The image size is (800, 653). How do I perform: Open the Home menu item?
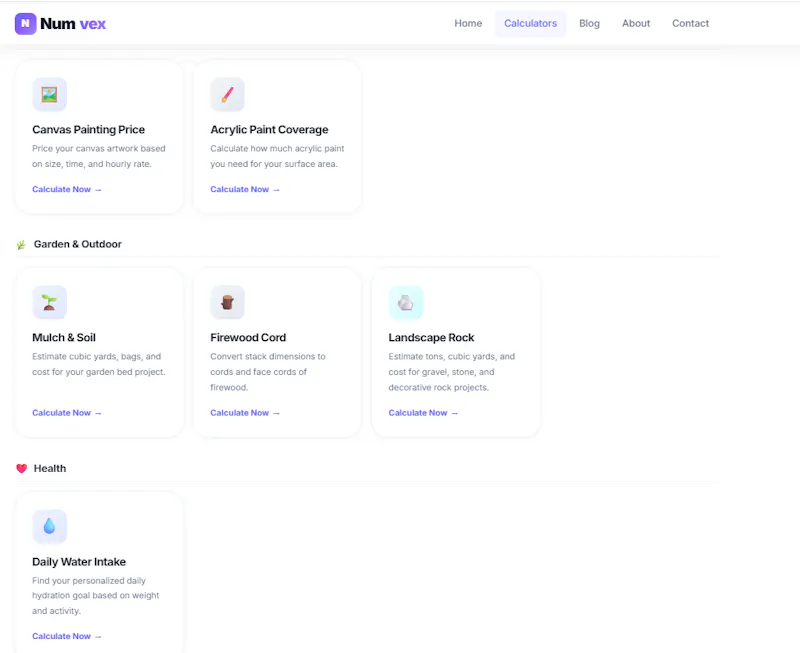(x=468, y=23)
